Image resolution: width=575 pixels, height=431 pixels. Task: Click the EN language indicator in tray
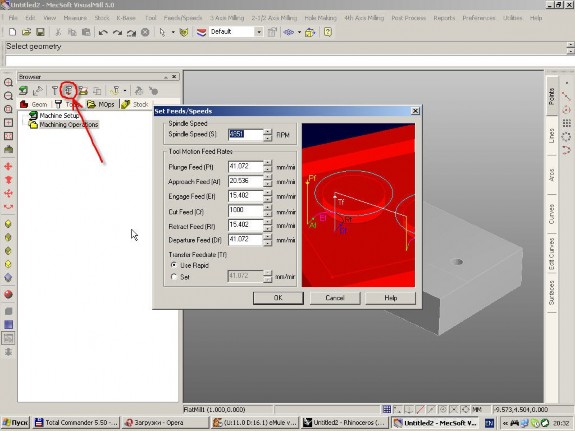tap(490, 423)
